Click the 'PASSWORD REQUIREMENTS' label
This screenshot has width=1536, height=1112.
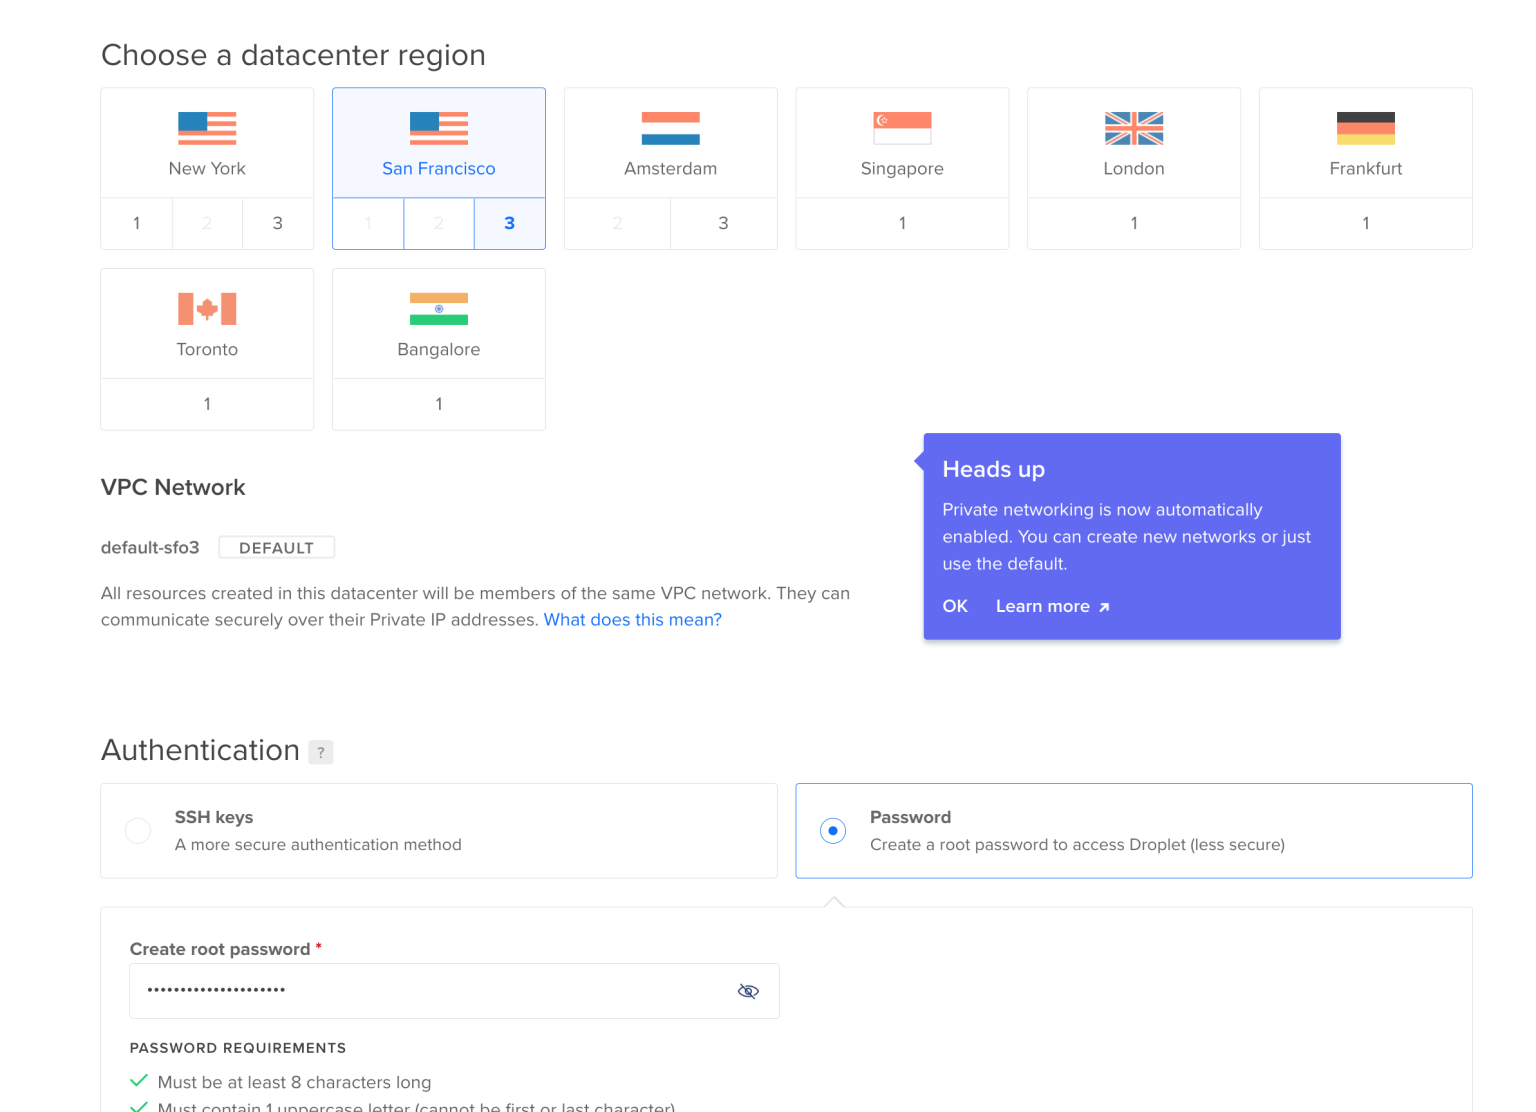pos(238,1048)
